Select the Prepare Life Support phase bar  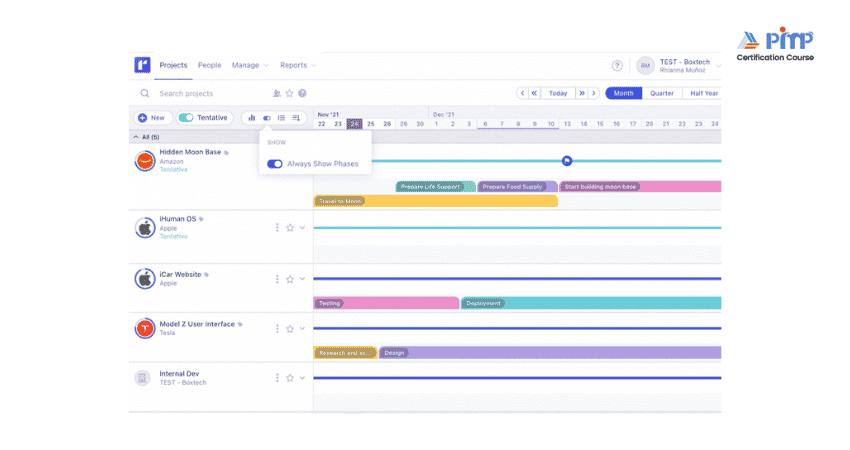pyautogui.click(x=436, y=187)
